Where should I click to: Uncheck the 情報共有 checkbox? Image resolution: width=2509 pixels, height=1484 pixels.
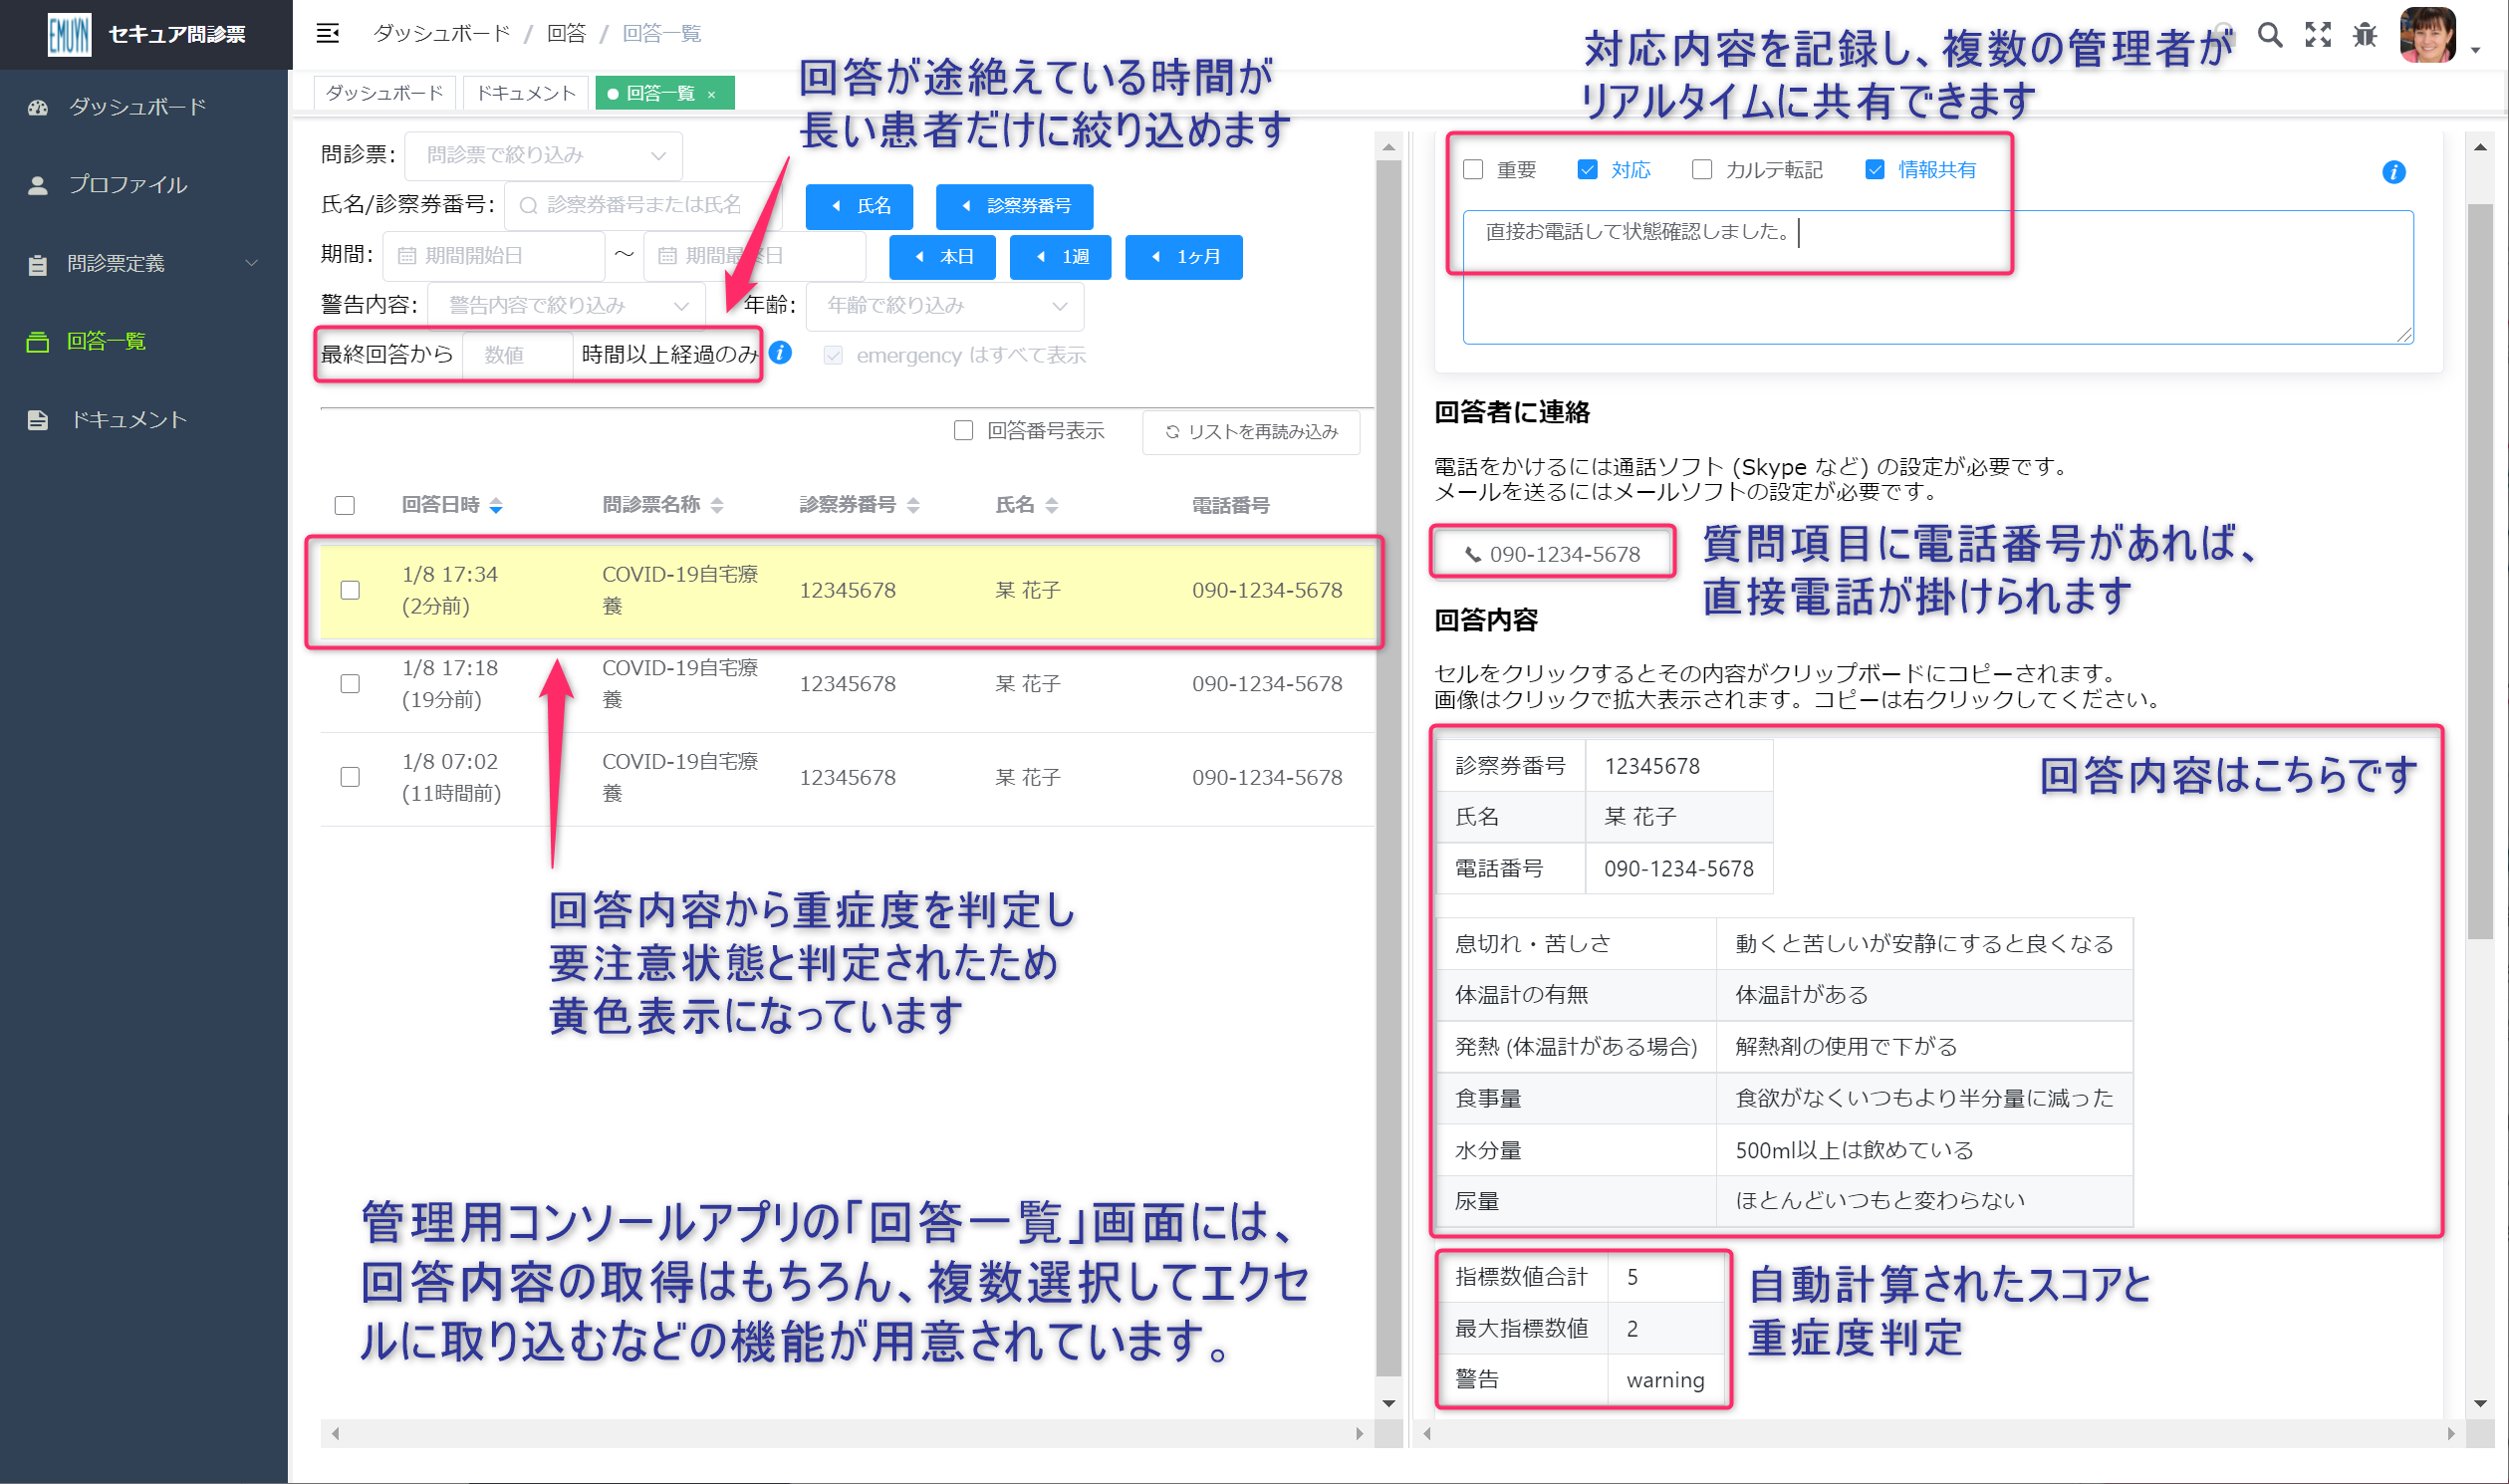(x=1874, y=170)
